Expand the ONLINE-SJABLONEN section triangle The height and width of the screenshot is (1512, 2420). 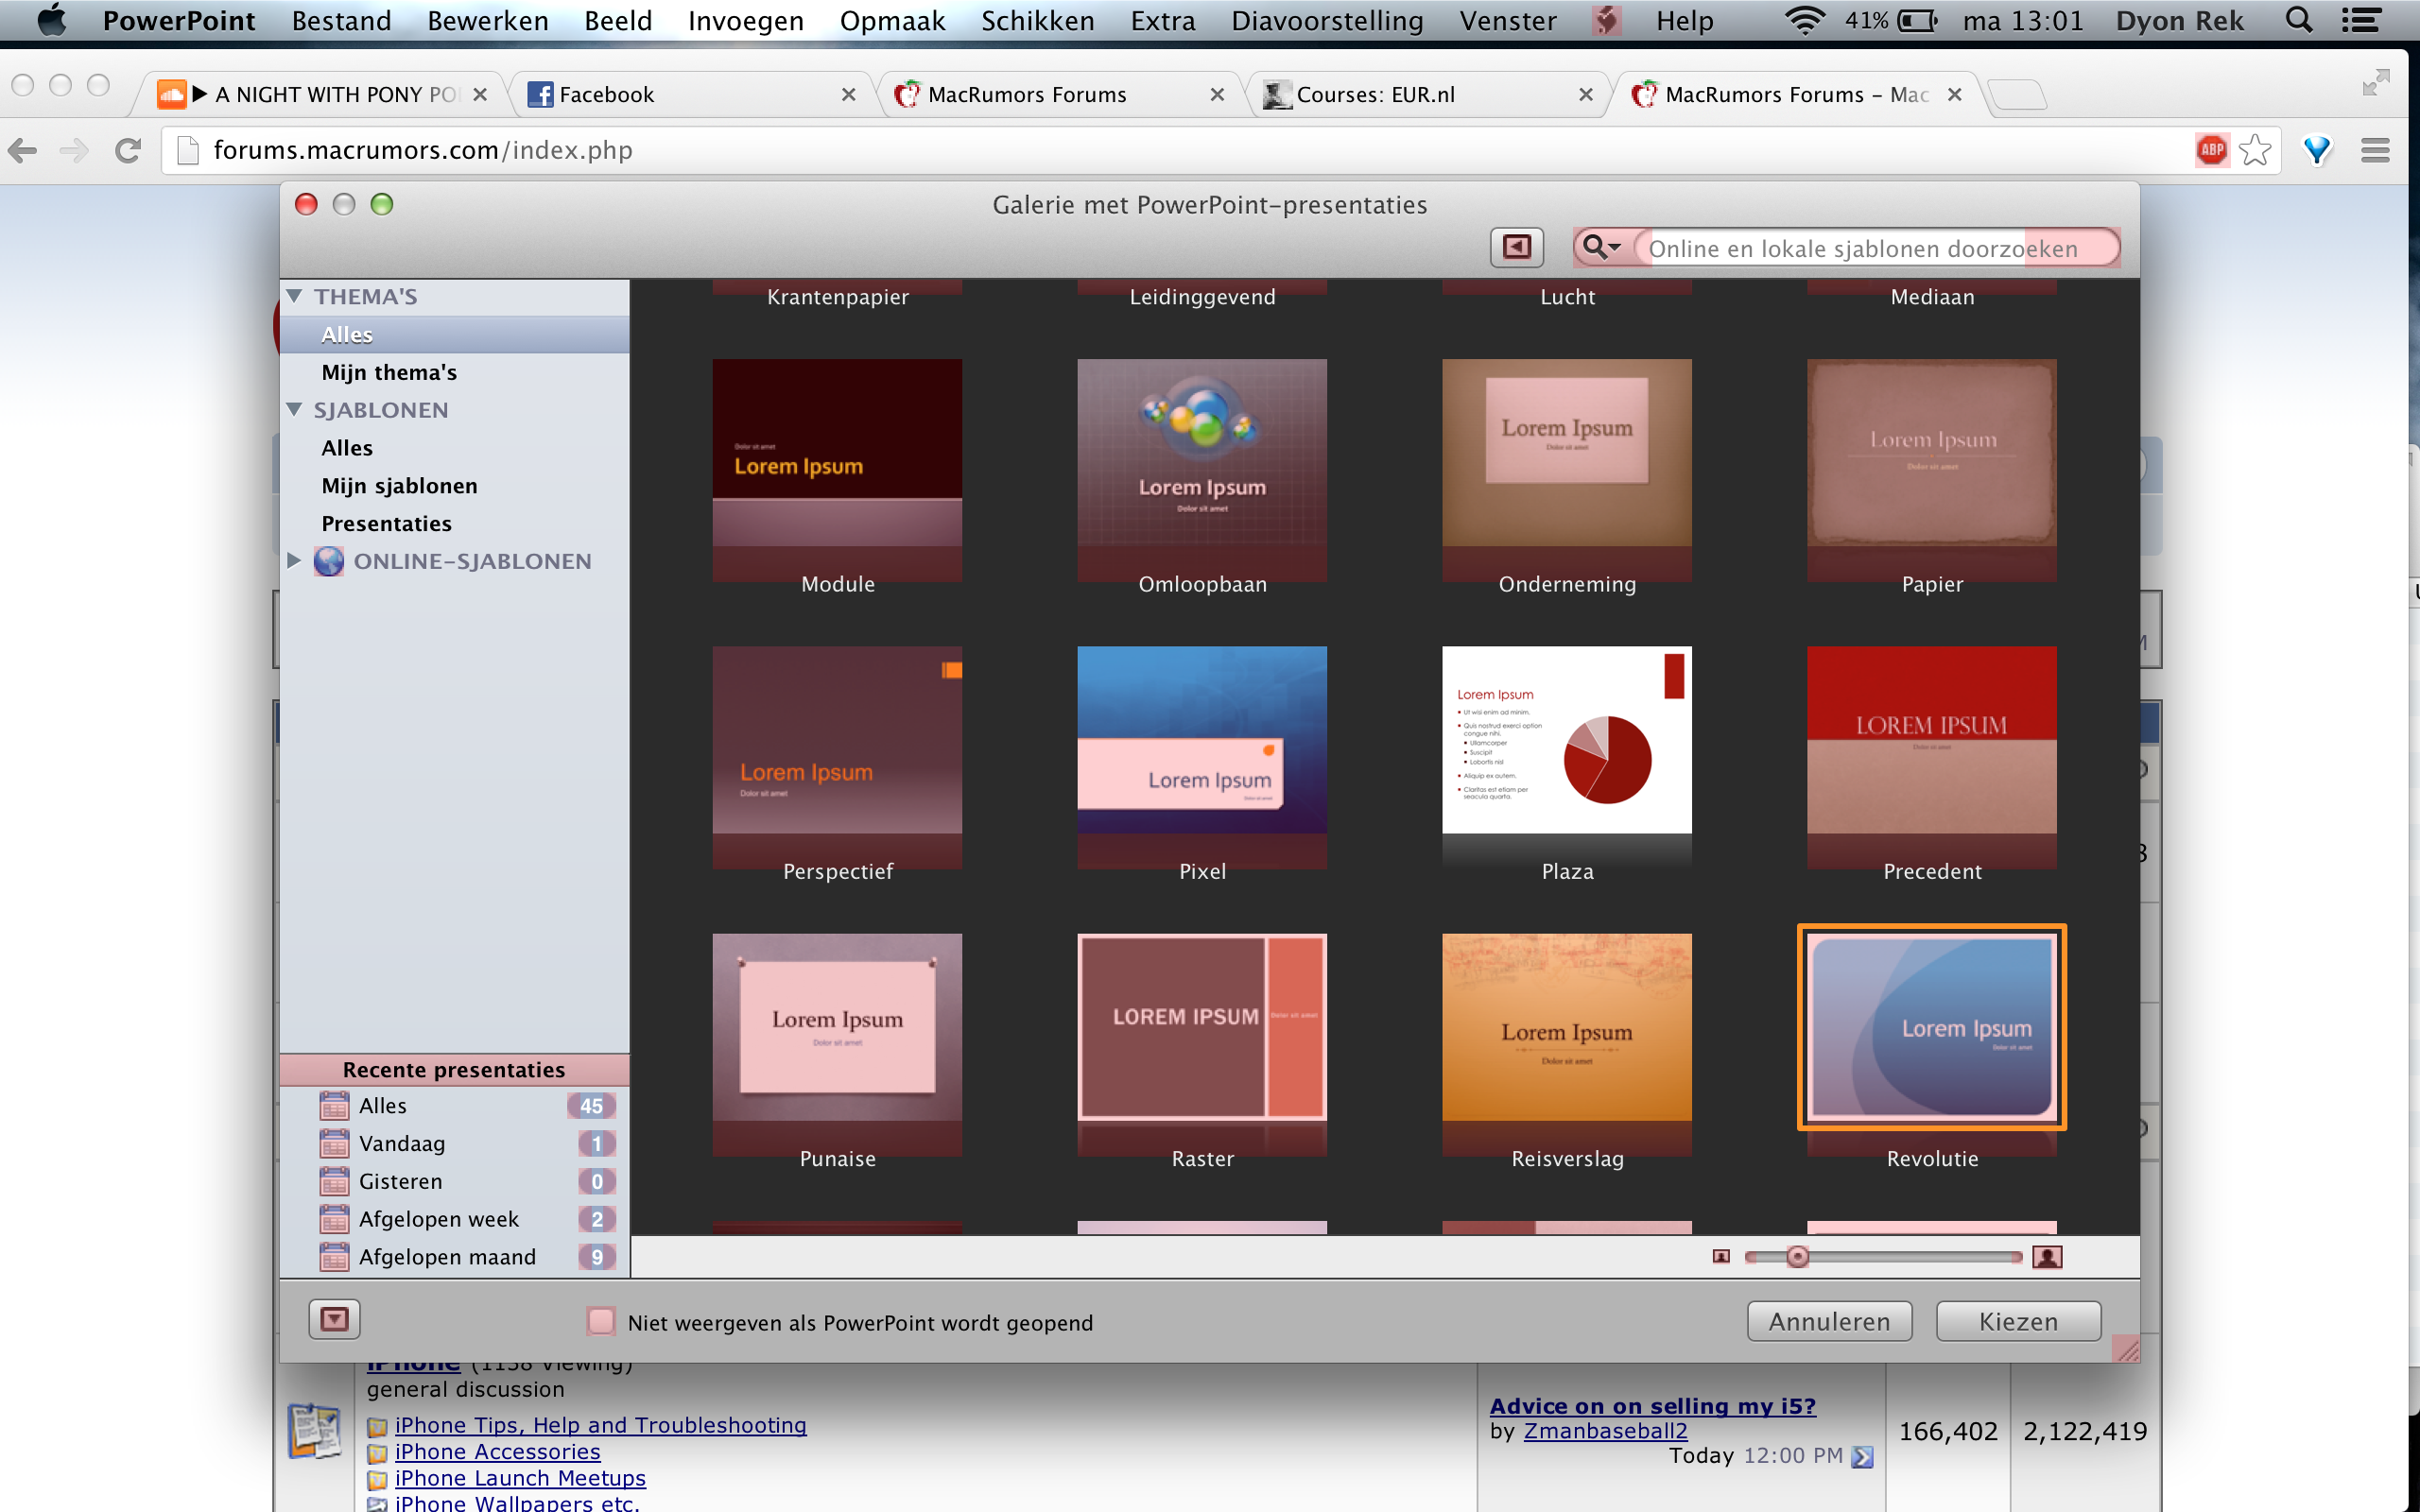coord(294,560)
